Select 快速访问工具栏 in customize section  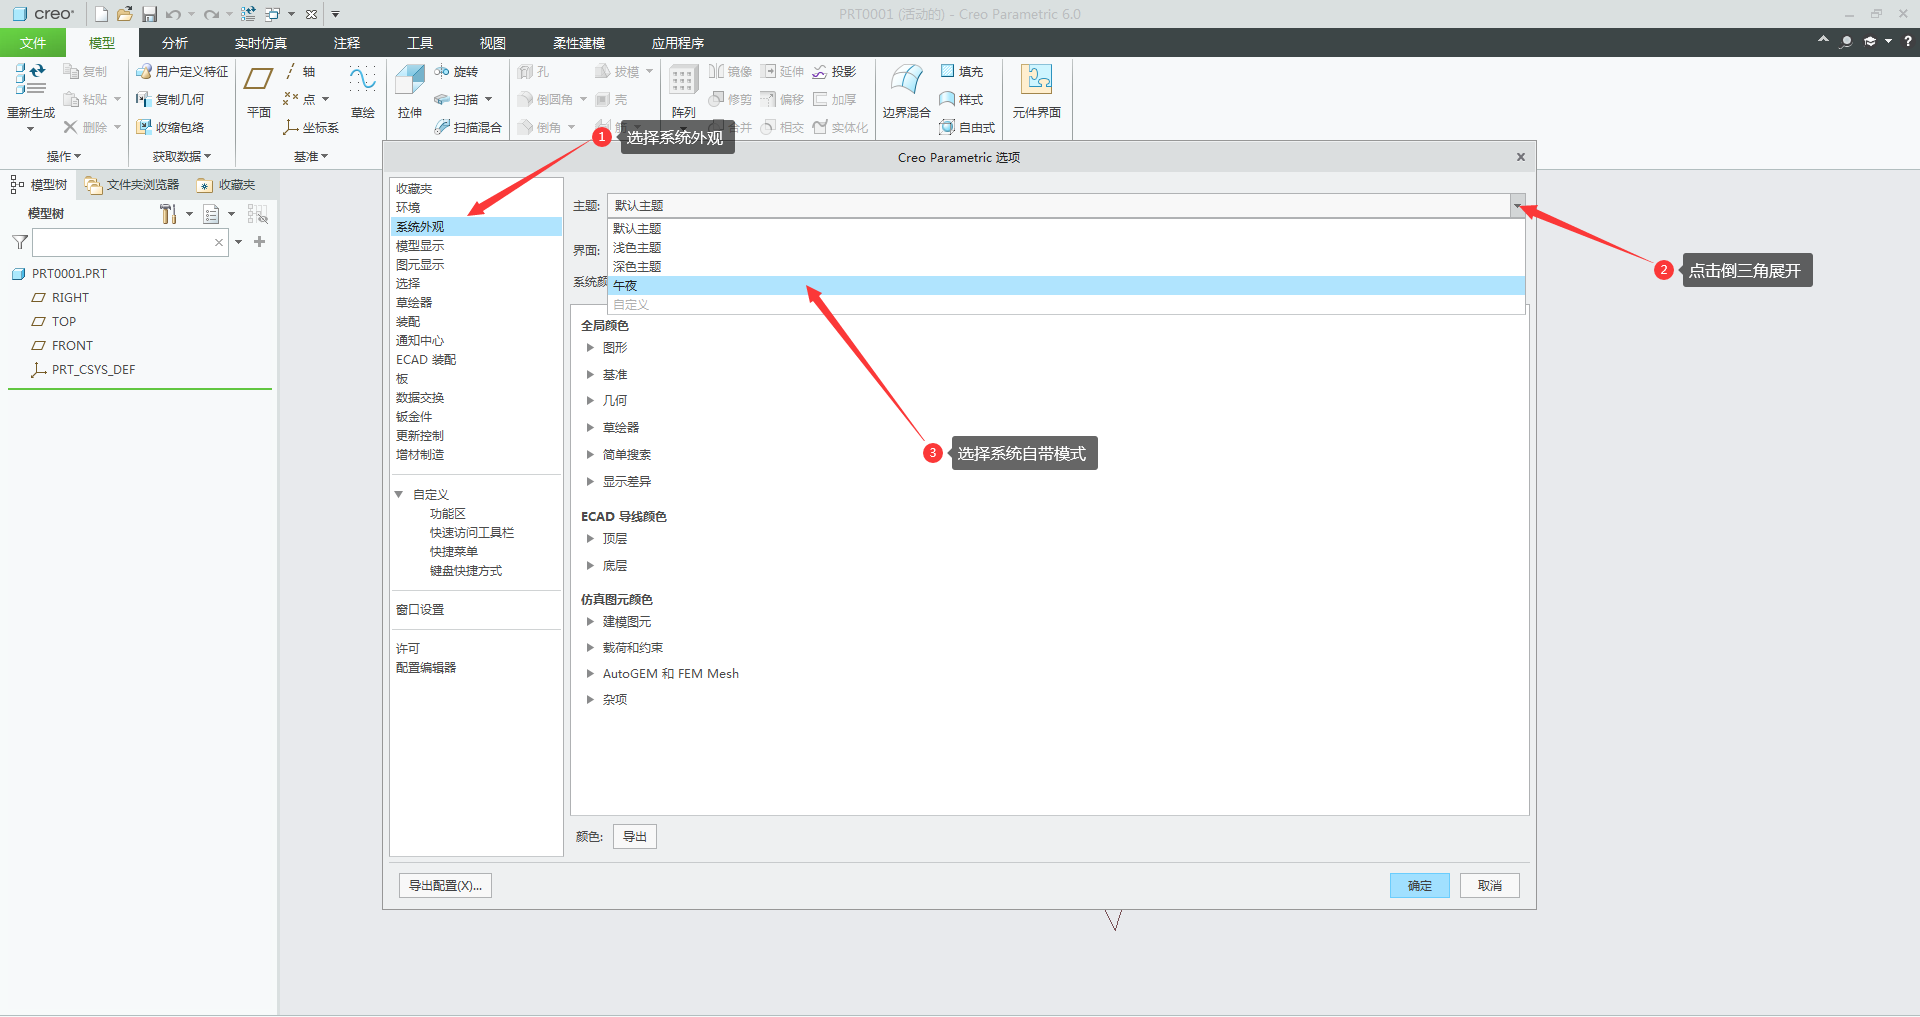point(472,533)
